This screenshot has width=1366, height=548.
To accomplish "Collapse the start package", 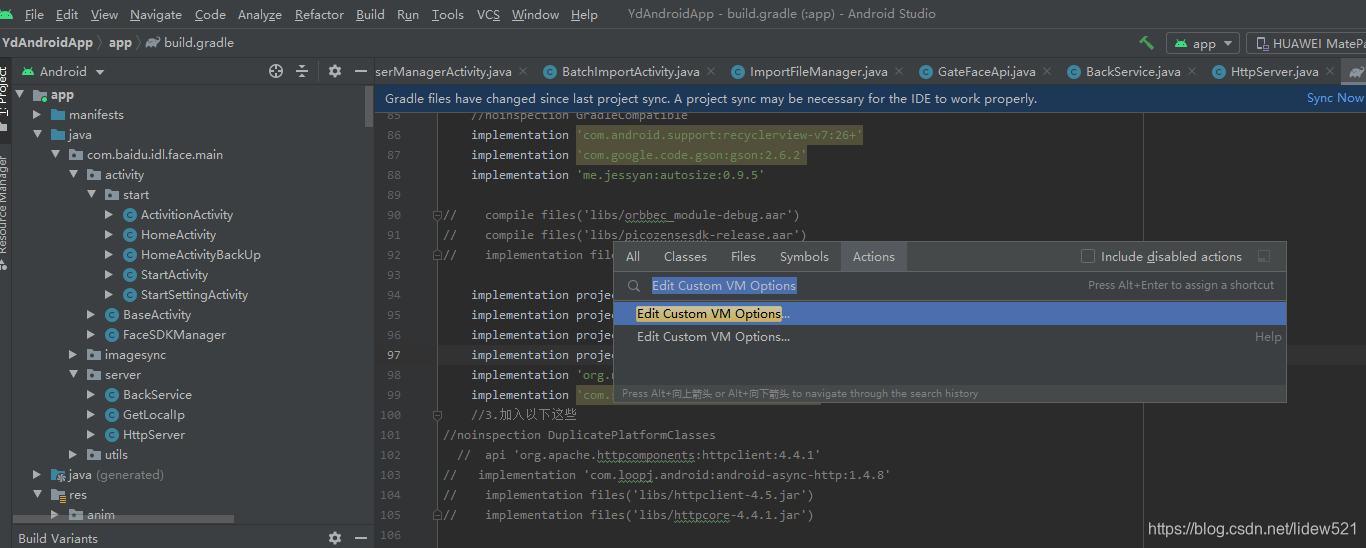I will tap(91, 195).
